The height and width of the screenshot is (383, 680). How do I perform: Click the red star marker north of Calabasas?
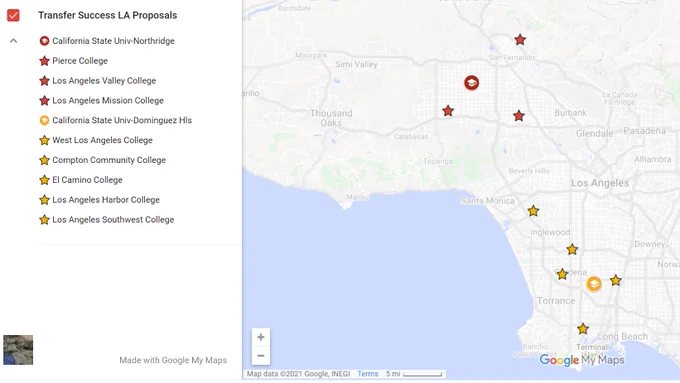448,111
